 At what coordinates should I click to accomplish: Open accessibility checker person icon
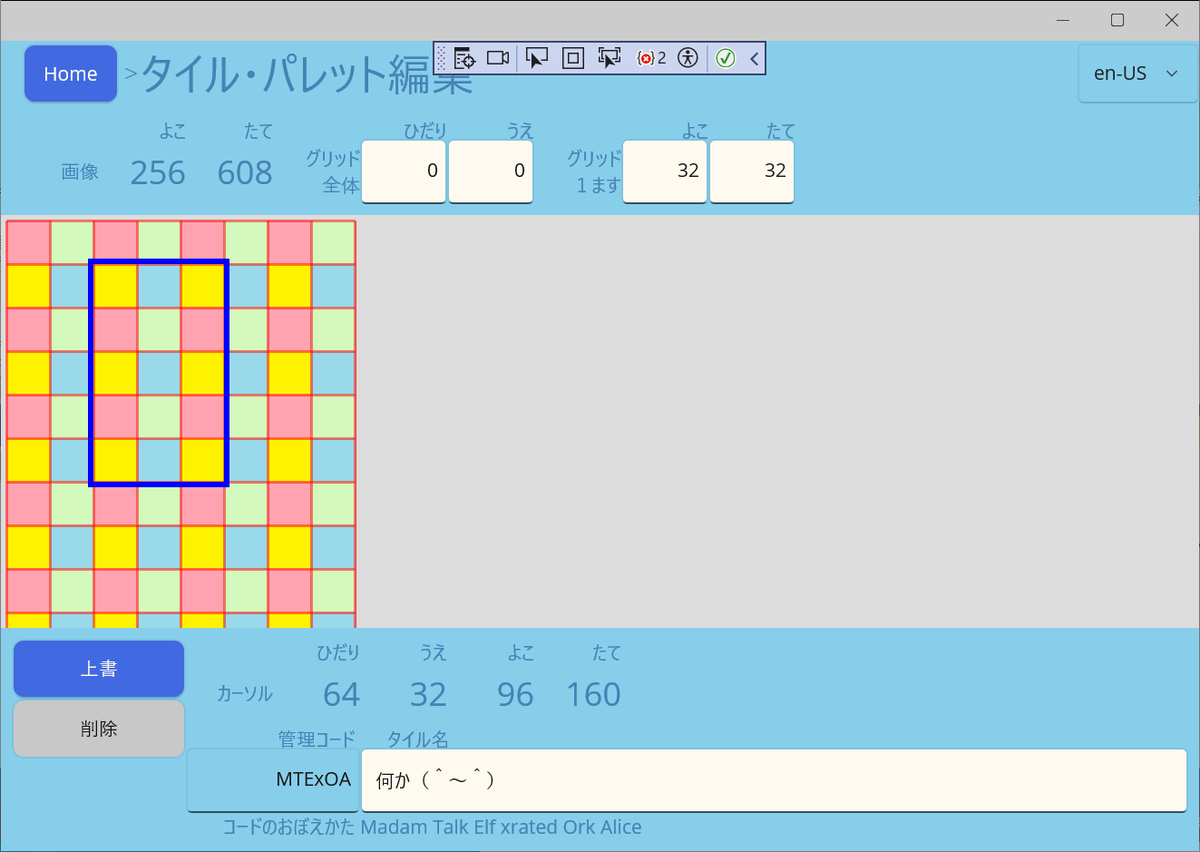pos(687,58)
